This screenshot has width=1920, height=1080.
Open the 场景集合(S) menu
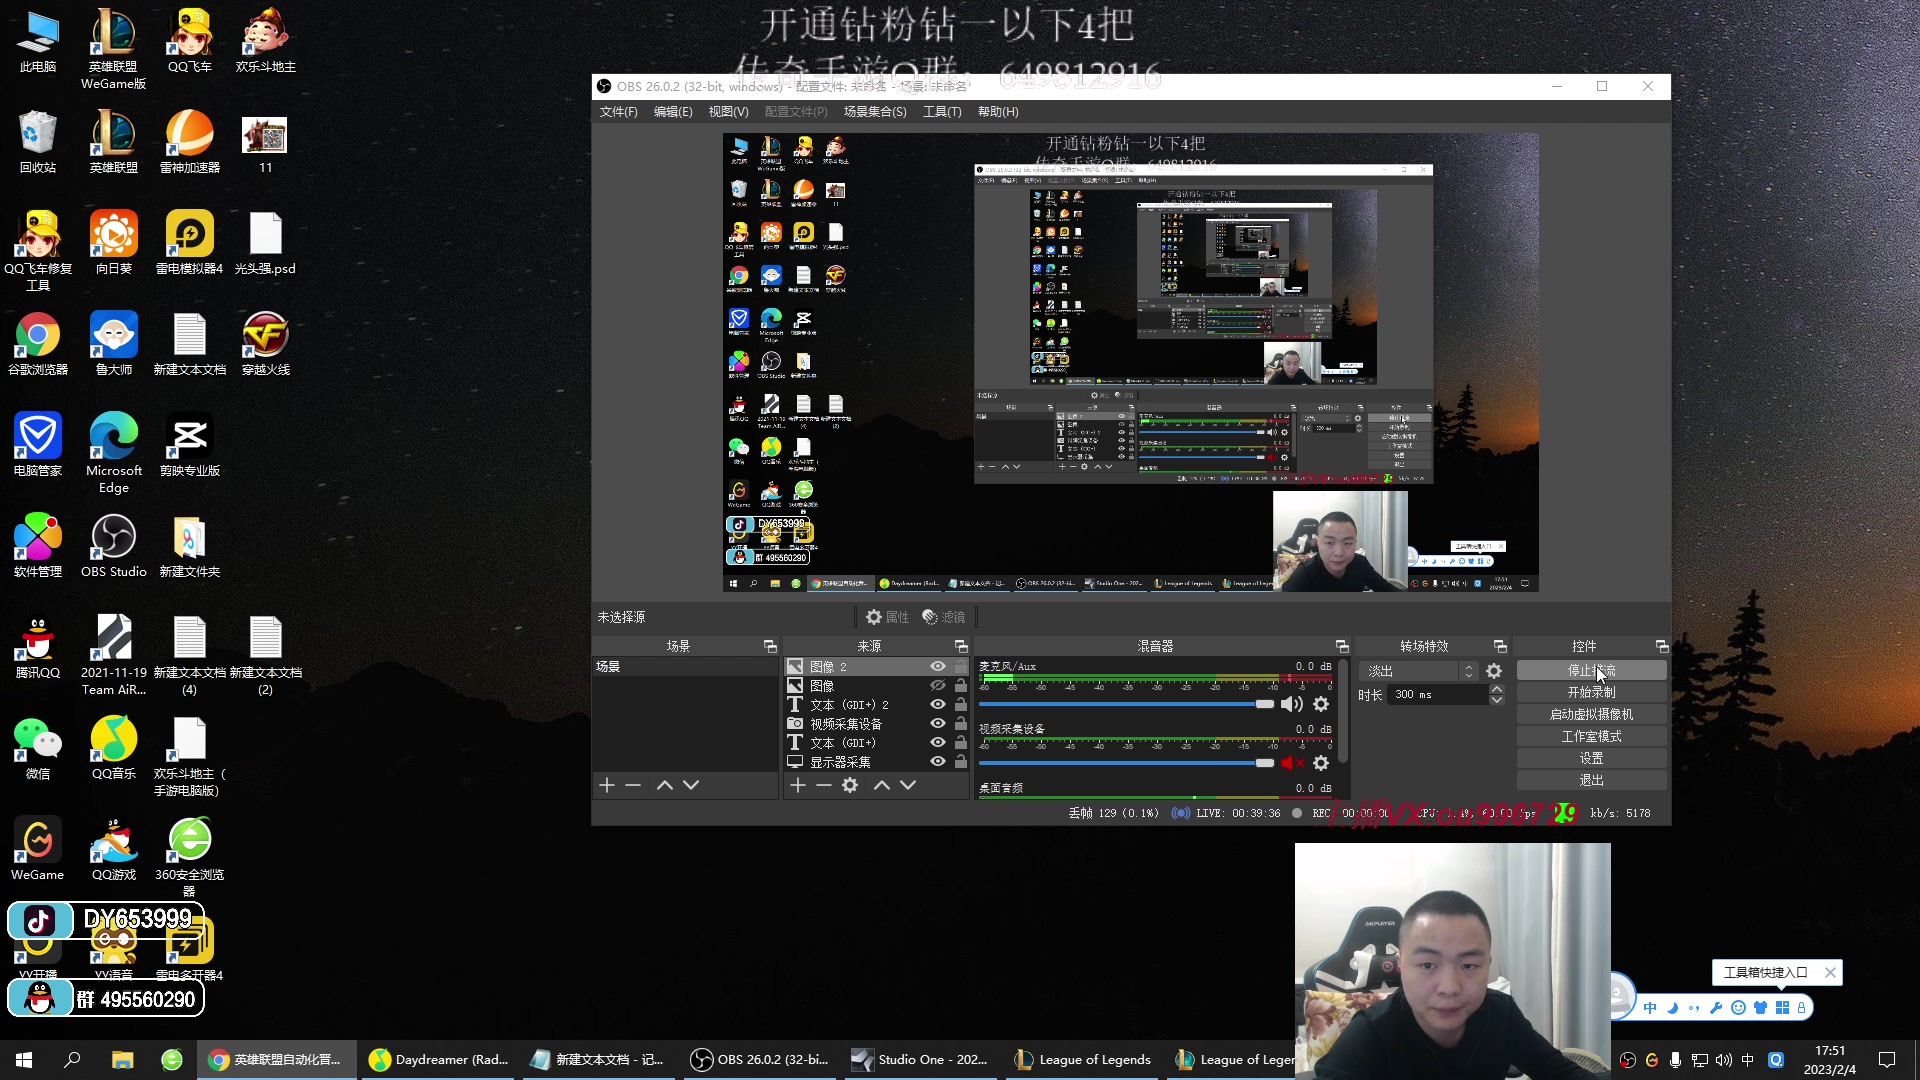click(x=874, y=112)
